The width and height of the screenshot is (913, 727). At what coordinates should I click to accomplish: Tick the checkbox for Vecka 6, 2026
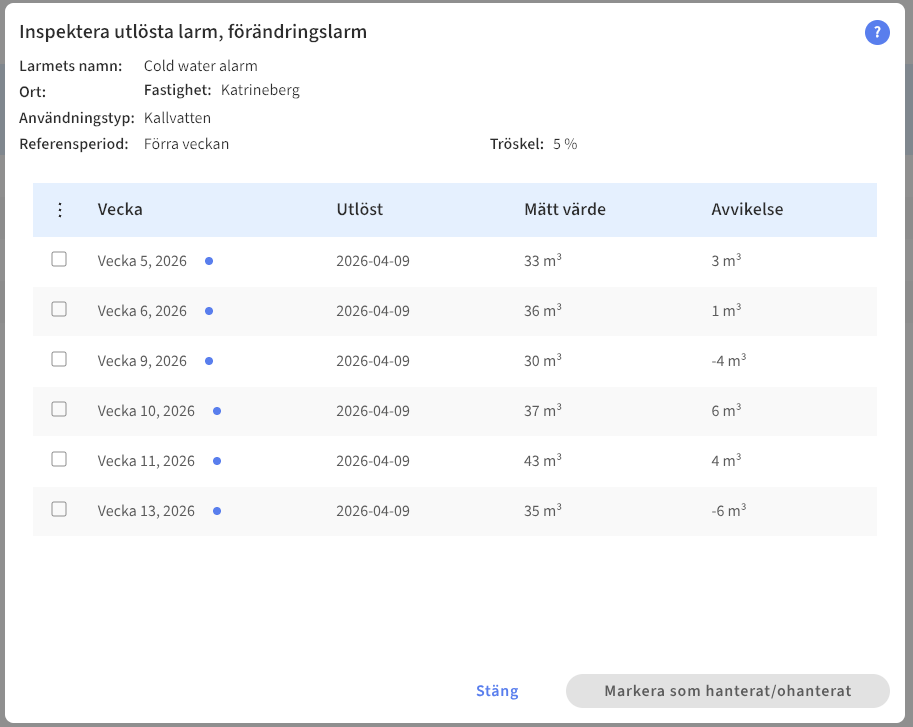(x=59, y=309)
